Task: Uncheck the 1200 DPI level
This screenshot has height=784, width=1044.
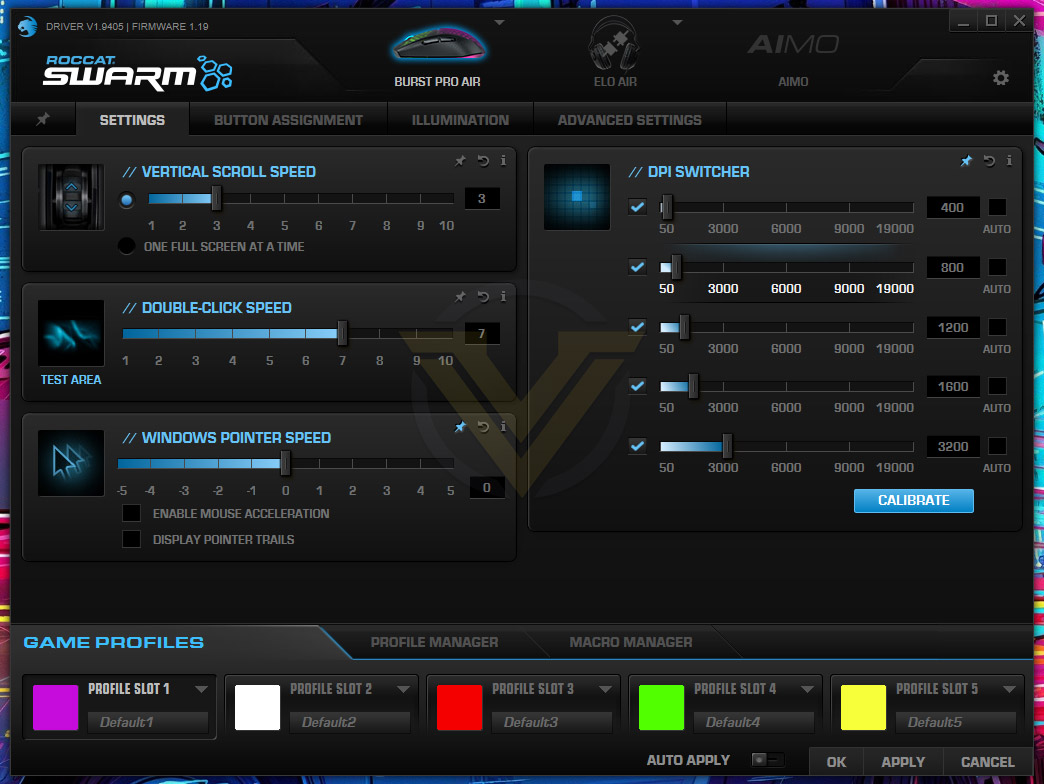Action: pyautogui.click(x=637, y=327)
